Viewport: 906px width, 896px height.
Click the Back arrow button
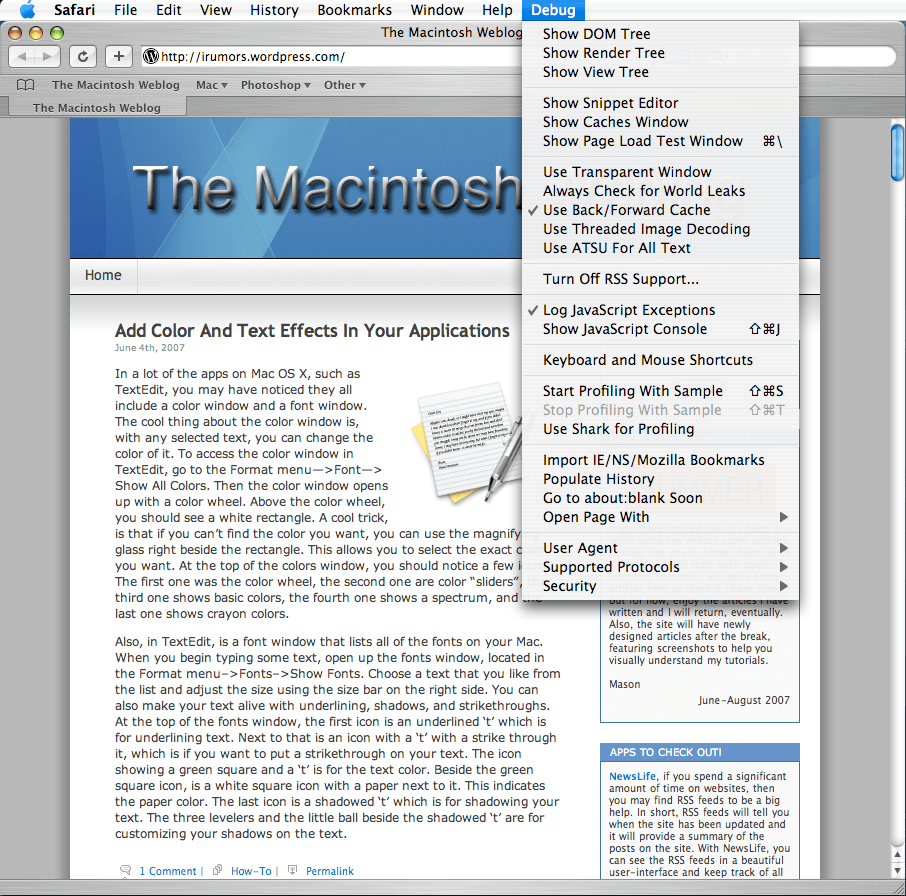pyautogui.click(x=22, y=56)
